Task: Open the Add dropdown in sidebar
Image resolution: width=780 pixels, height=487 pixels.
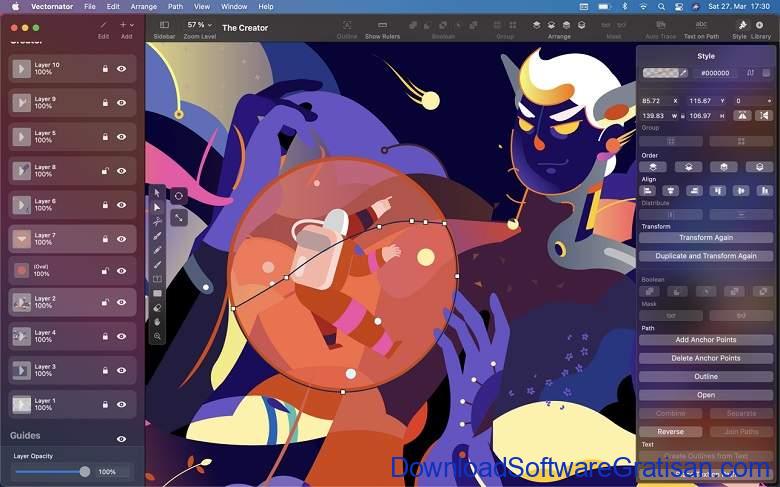Action: tap(127, 25)
